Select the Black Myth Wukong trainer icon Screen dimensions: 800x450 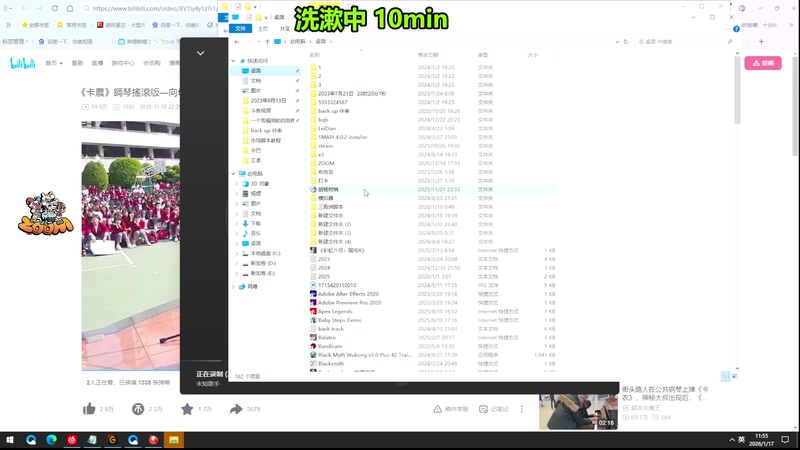(x=313, y=355)
